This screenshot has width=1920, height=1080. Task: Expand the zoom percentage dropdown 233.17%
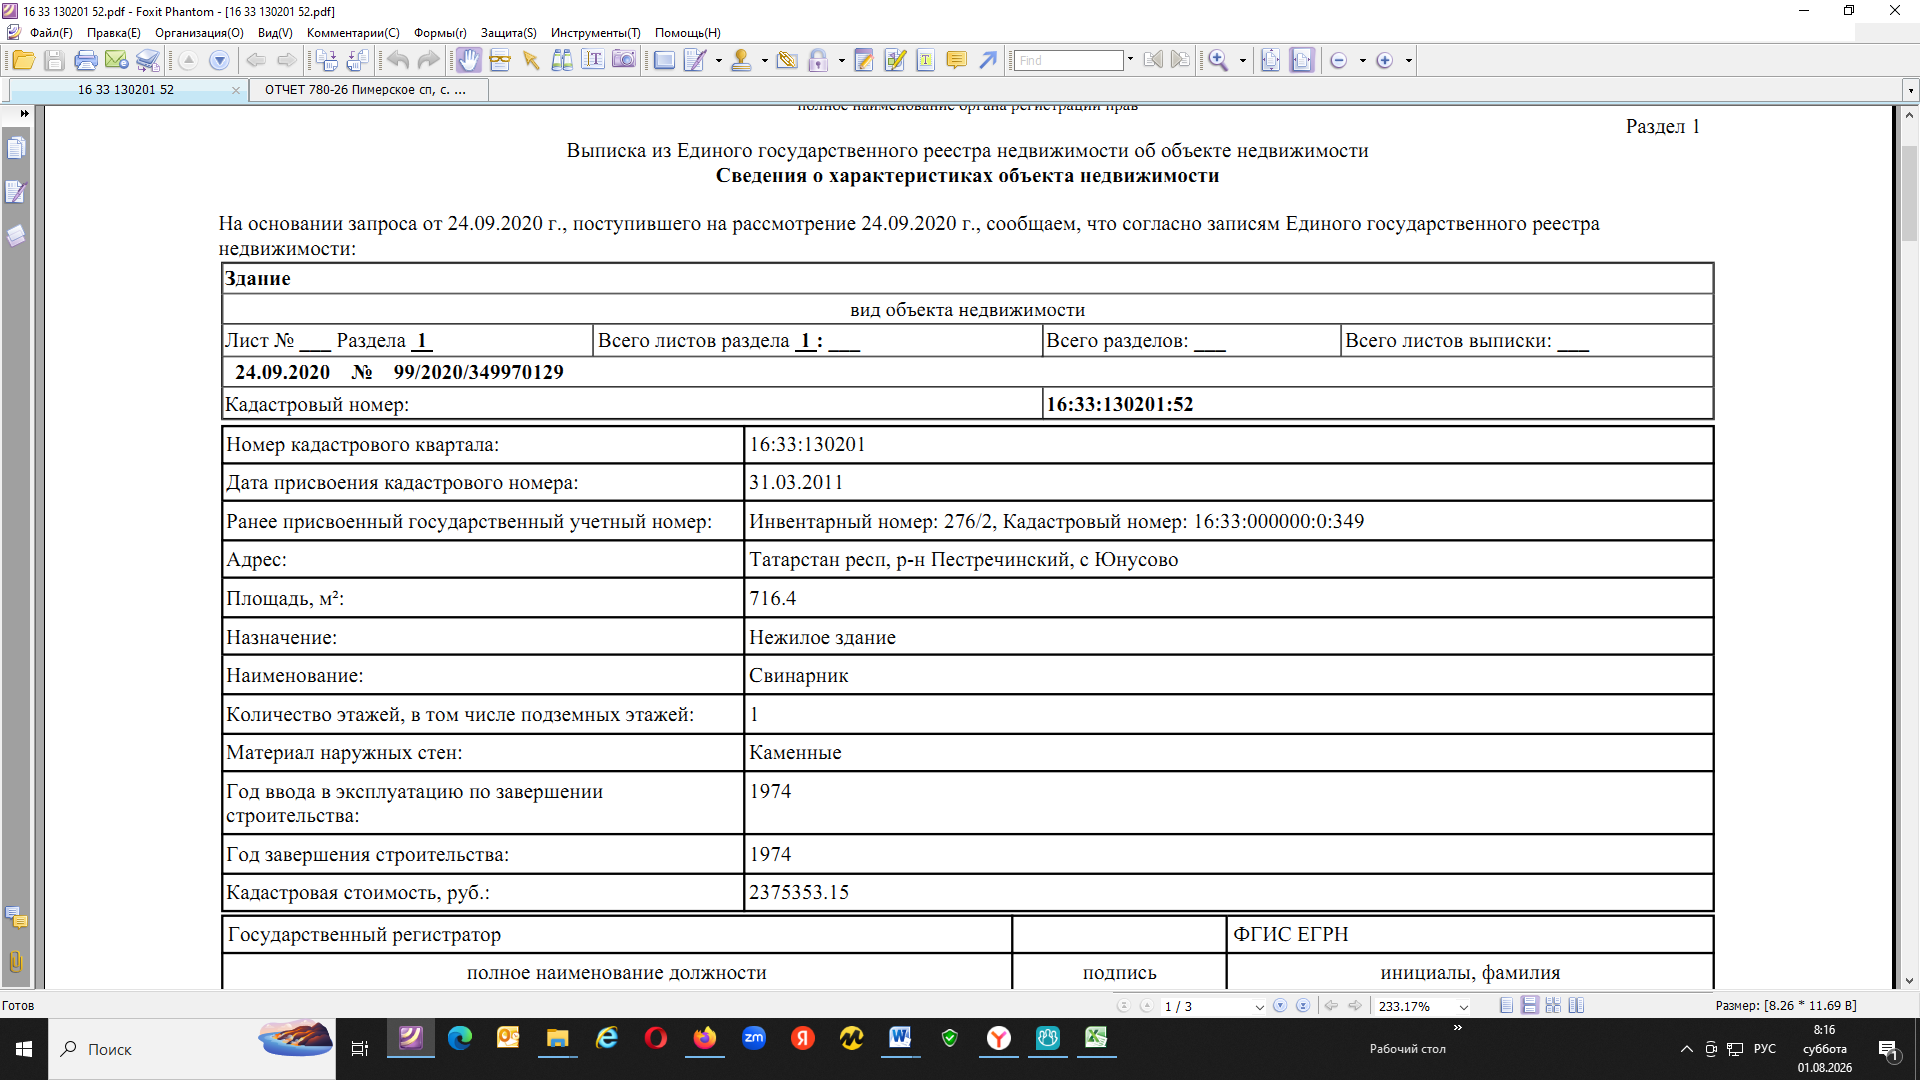(x=1464, y=1007)
